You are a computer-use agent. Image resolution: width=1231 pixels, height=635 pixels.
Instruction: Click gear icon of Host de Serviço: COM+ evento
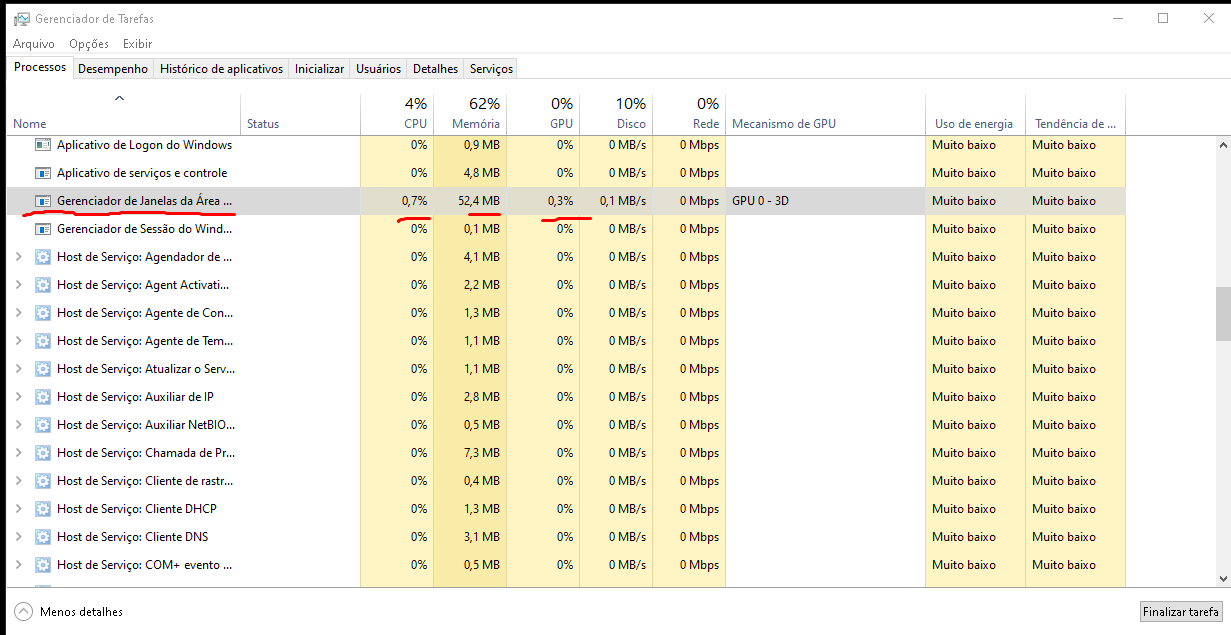[43, 565]
